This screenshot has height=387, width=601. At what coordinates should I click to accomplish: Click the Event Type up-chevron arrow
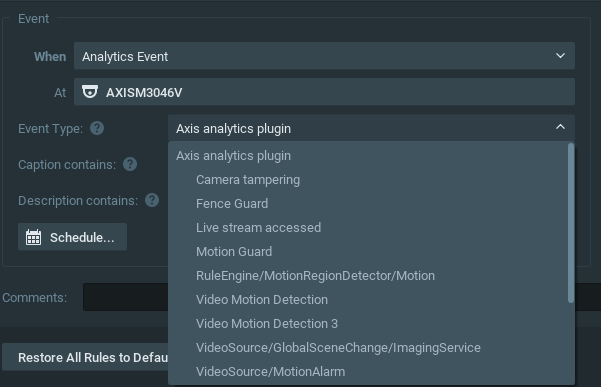click(560, 127)
